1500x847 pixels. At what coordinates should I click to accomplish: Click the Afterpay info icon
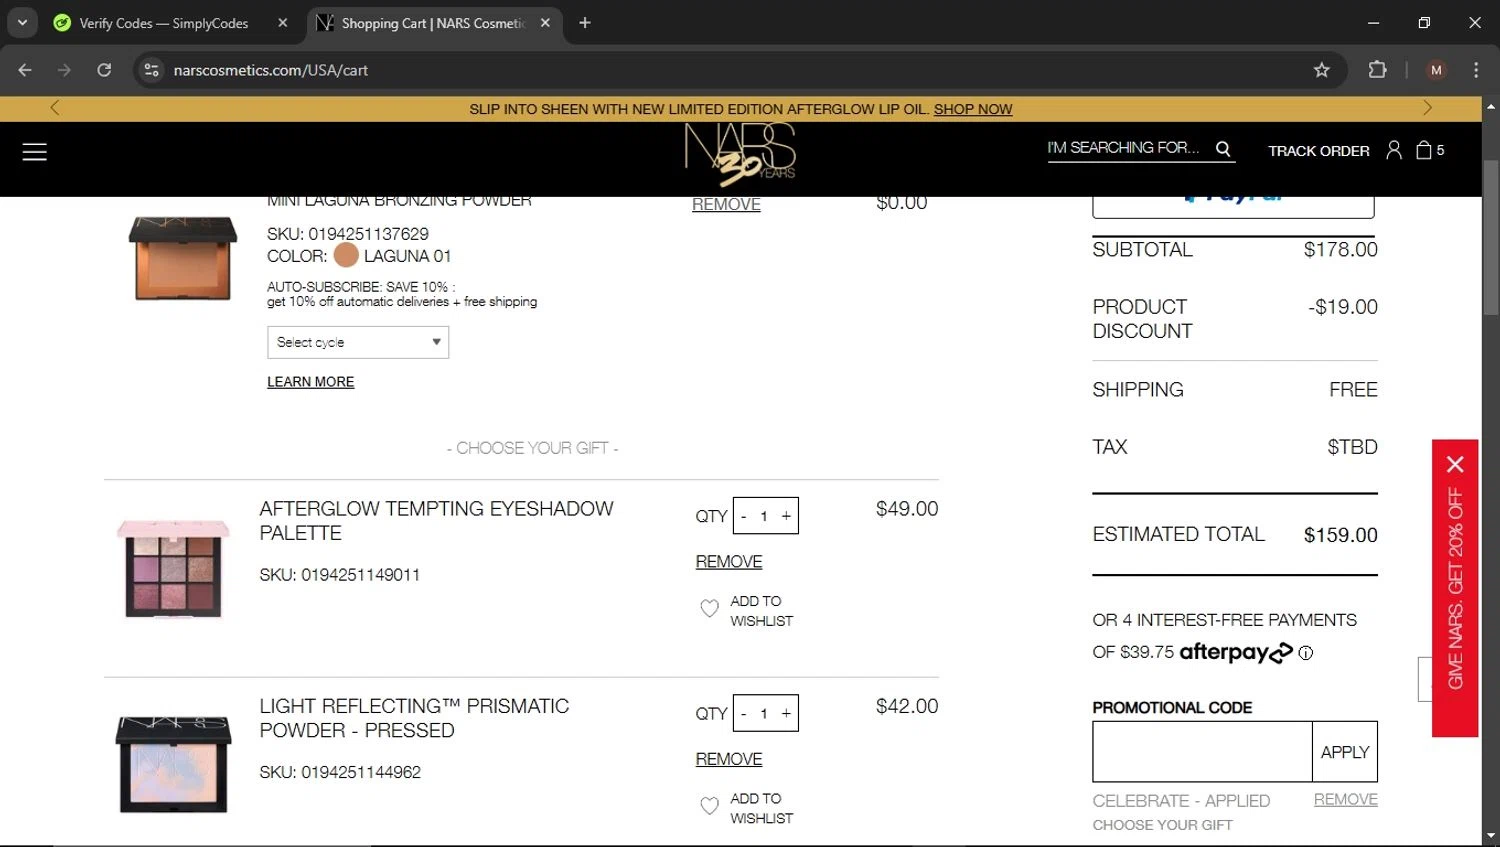tap(1306, 653)
